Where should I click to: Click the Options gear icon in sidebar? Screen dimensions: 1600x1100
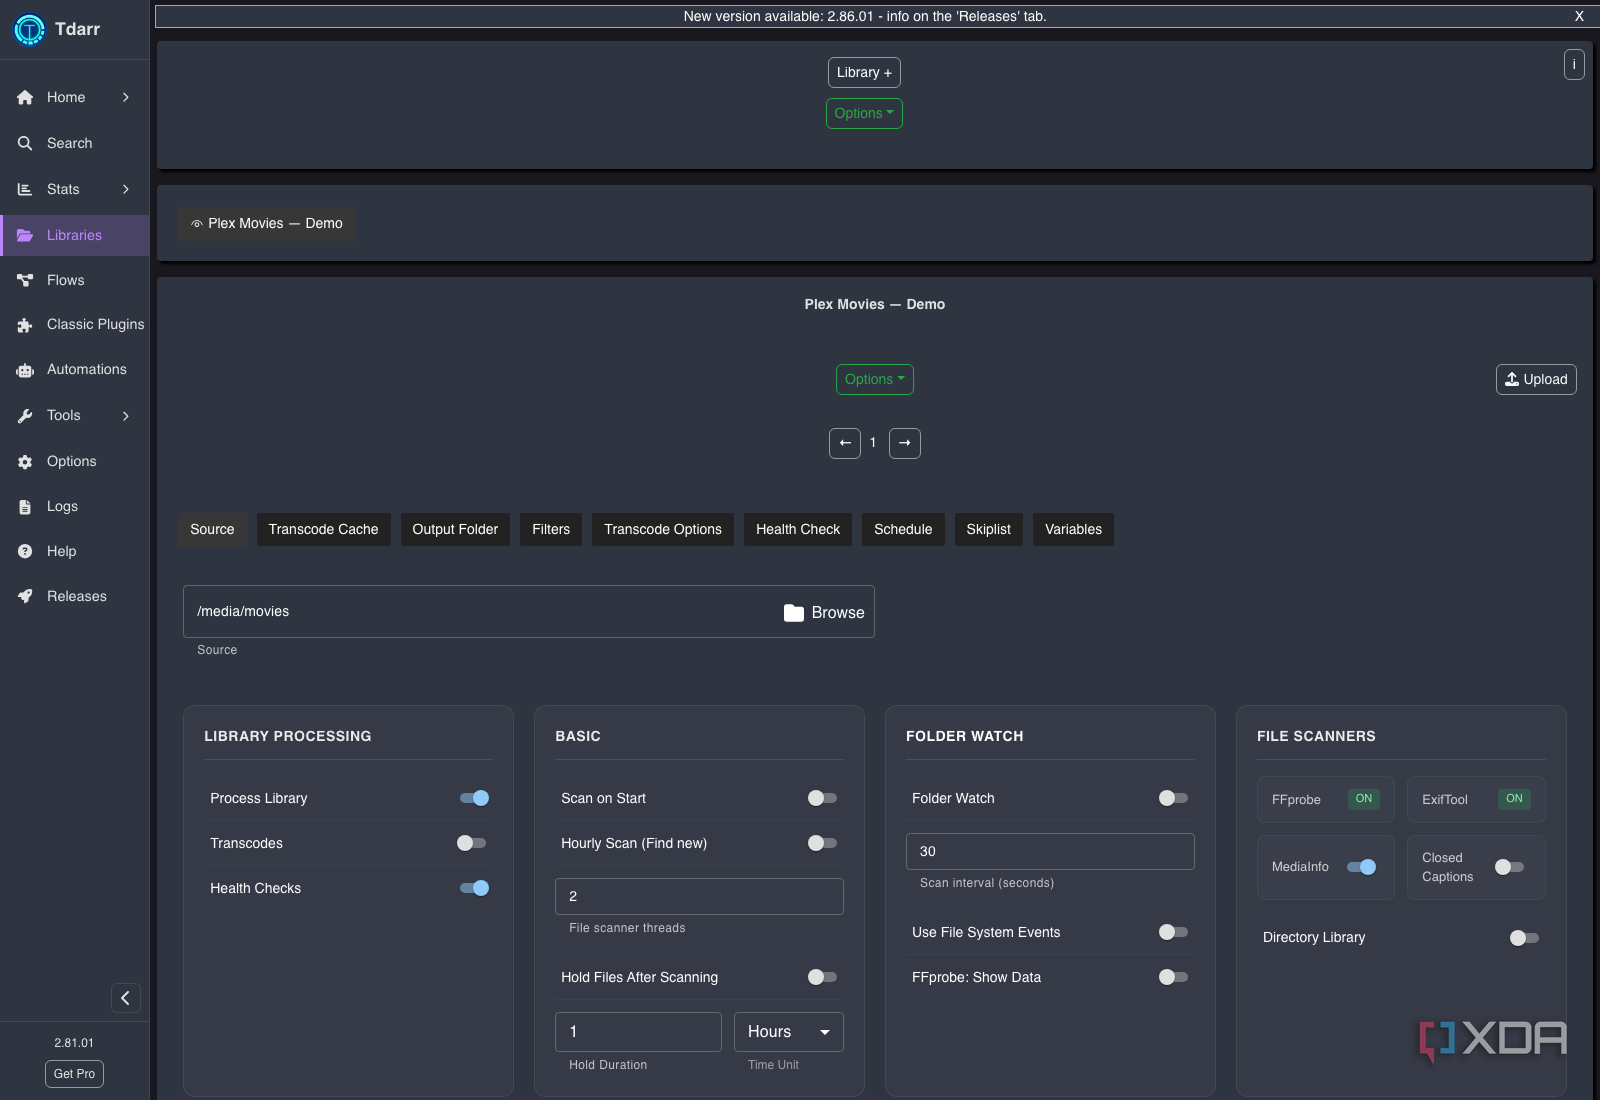(x=25, y=461)
